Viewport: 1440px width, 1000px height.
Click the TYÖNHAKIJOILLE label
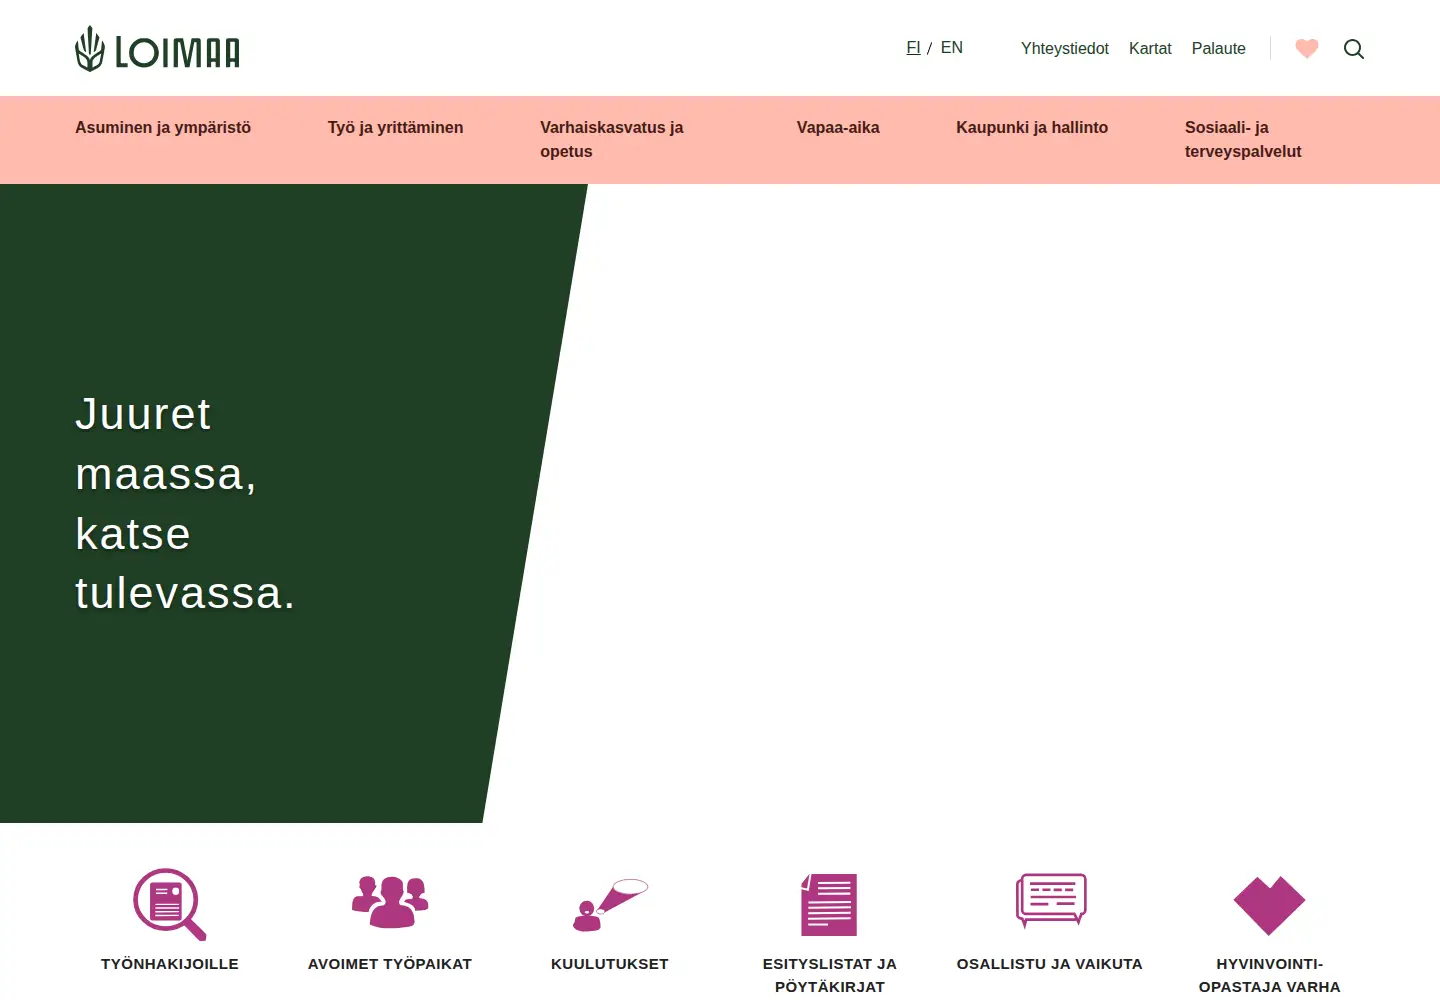tap(170, 964)
